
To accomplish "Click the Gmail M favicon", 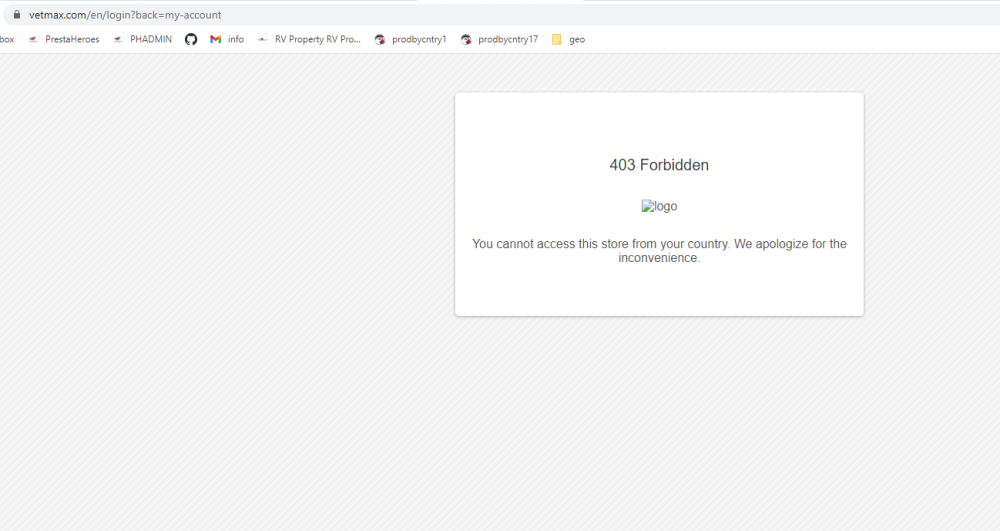I will pos(216,40).
